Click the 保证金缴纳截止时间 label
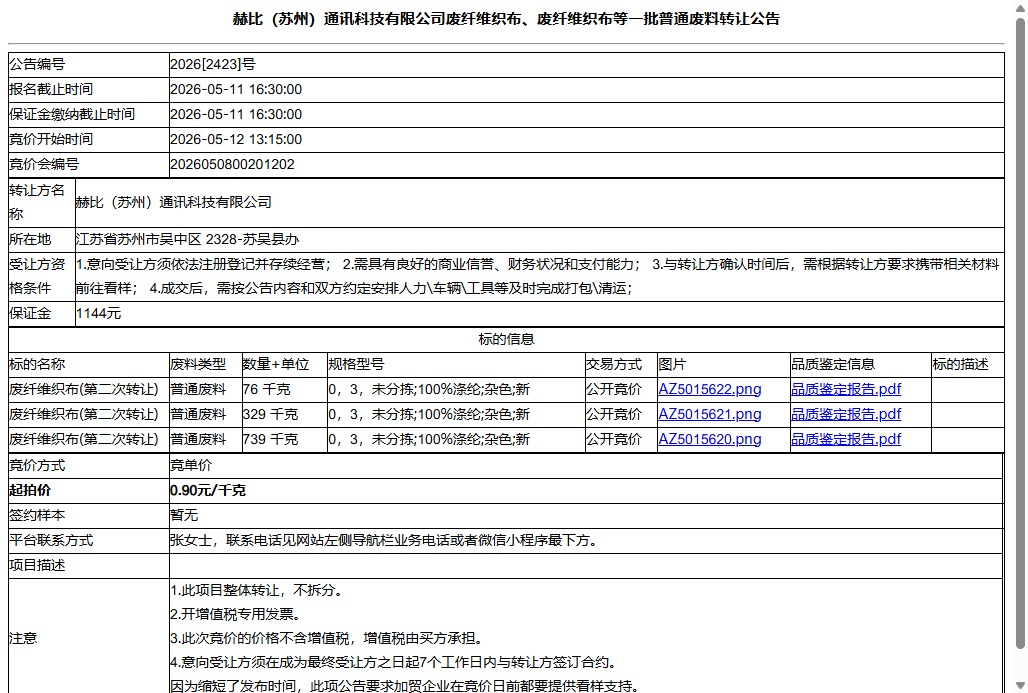The image size is (1028, 693). point(71,114)
